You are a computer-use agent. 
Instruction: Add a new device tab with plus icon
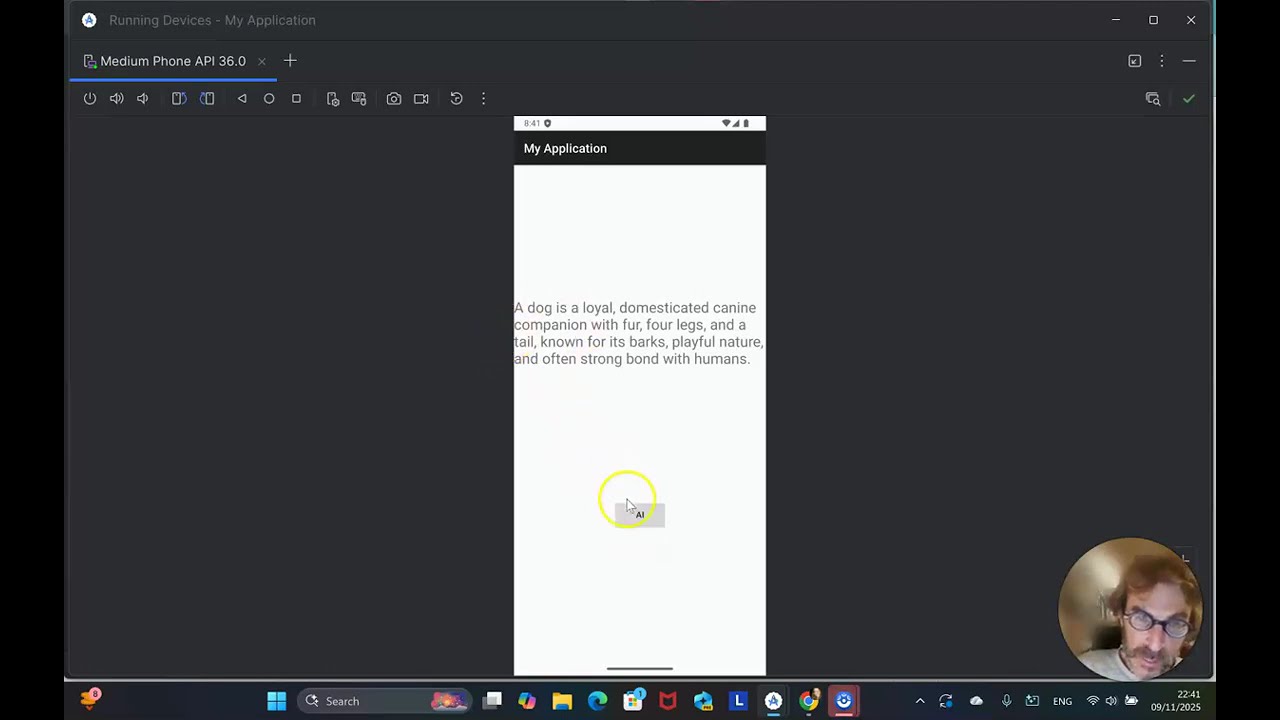[290, 61]
